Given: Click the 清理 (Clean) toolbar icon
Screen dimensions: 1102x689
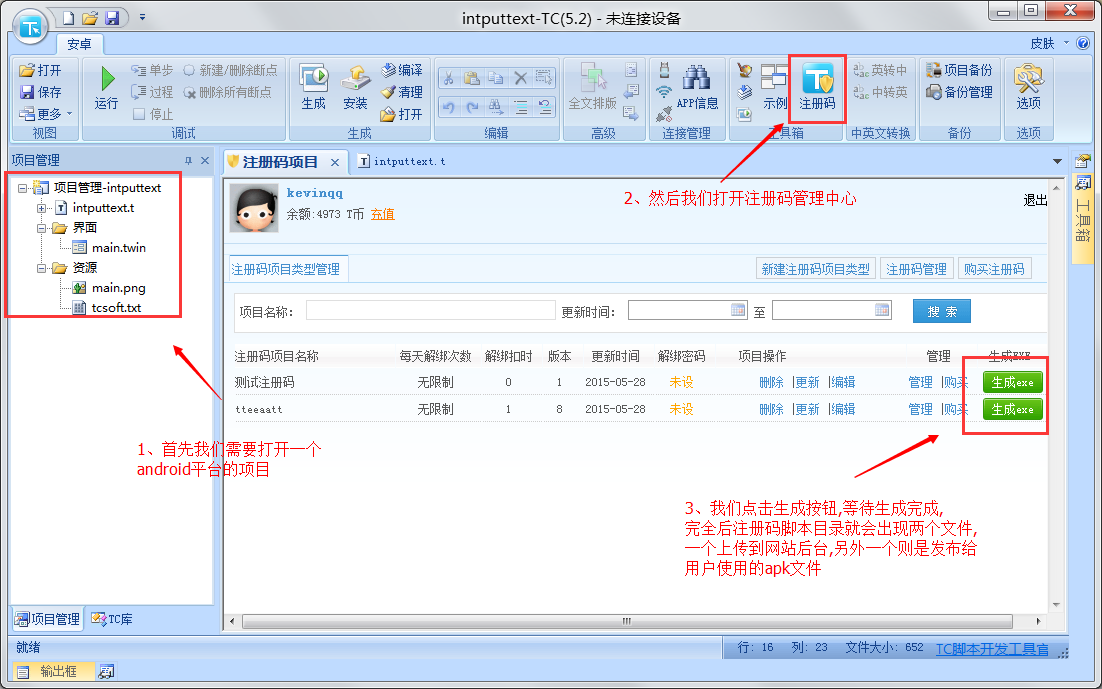Looking at the screenshot, I should [x=402, y=92].
